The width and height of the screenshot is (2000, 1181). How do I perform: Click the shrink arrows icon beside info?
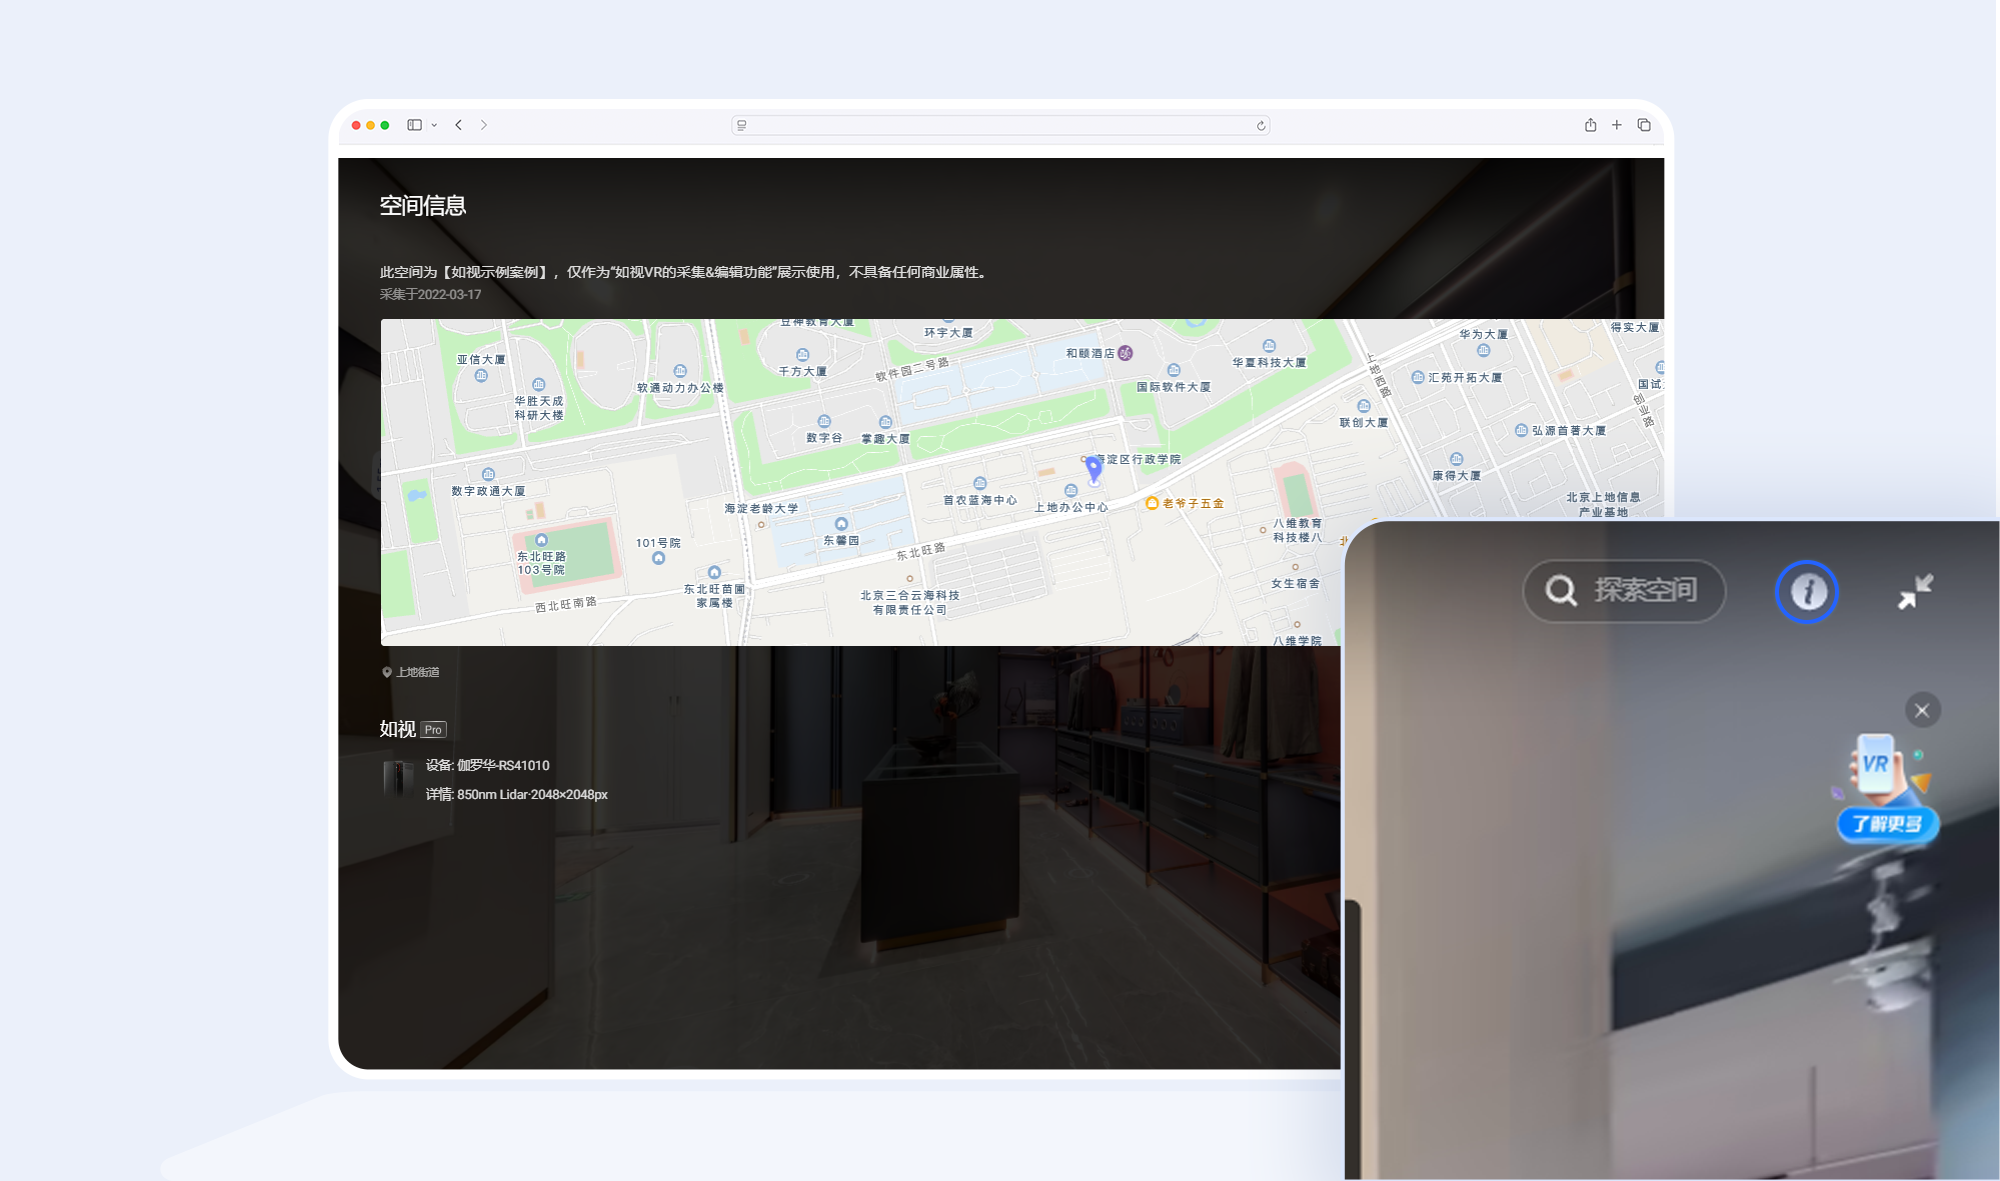tap(1916, 592)
